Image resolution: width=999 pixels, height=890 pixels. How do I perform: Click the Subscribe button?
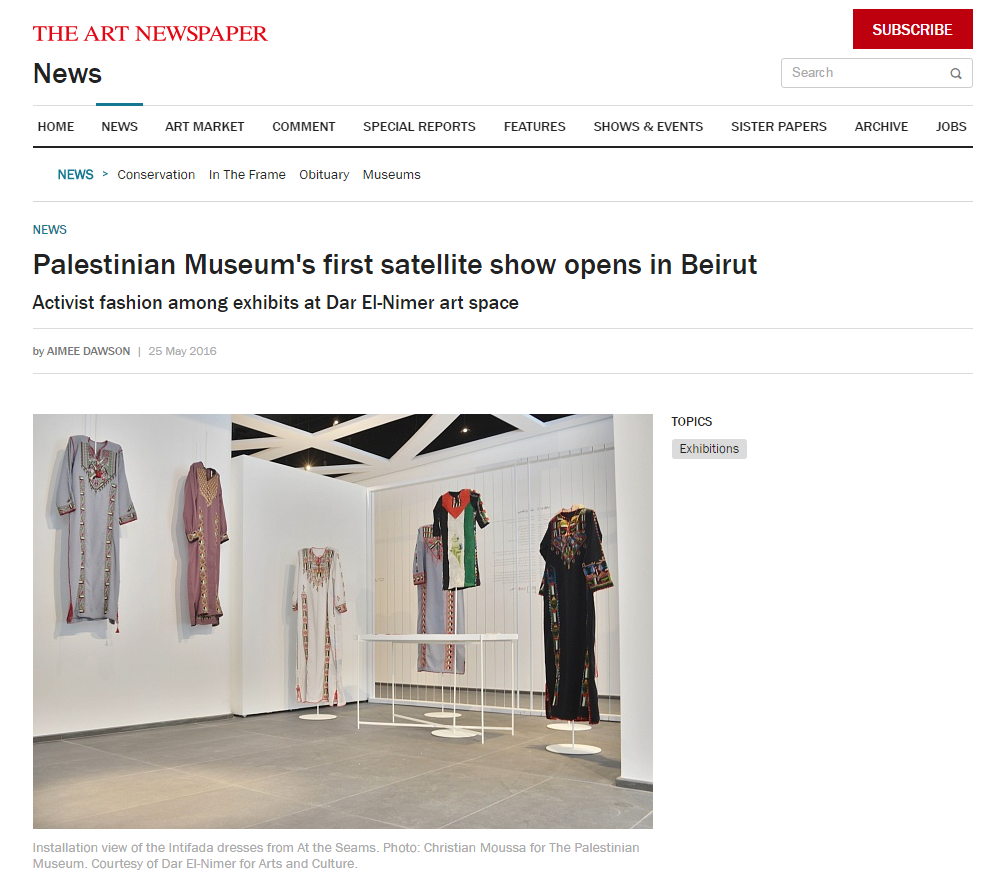pyautogui.click(x=912, y=29)
